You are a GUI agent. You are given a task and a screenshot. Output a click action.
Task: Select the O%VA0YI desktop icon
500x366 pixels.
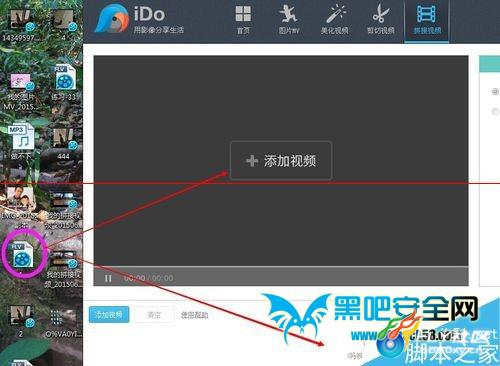63,322
